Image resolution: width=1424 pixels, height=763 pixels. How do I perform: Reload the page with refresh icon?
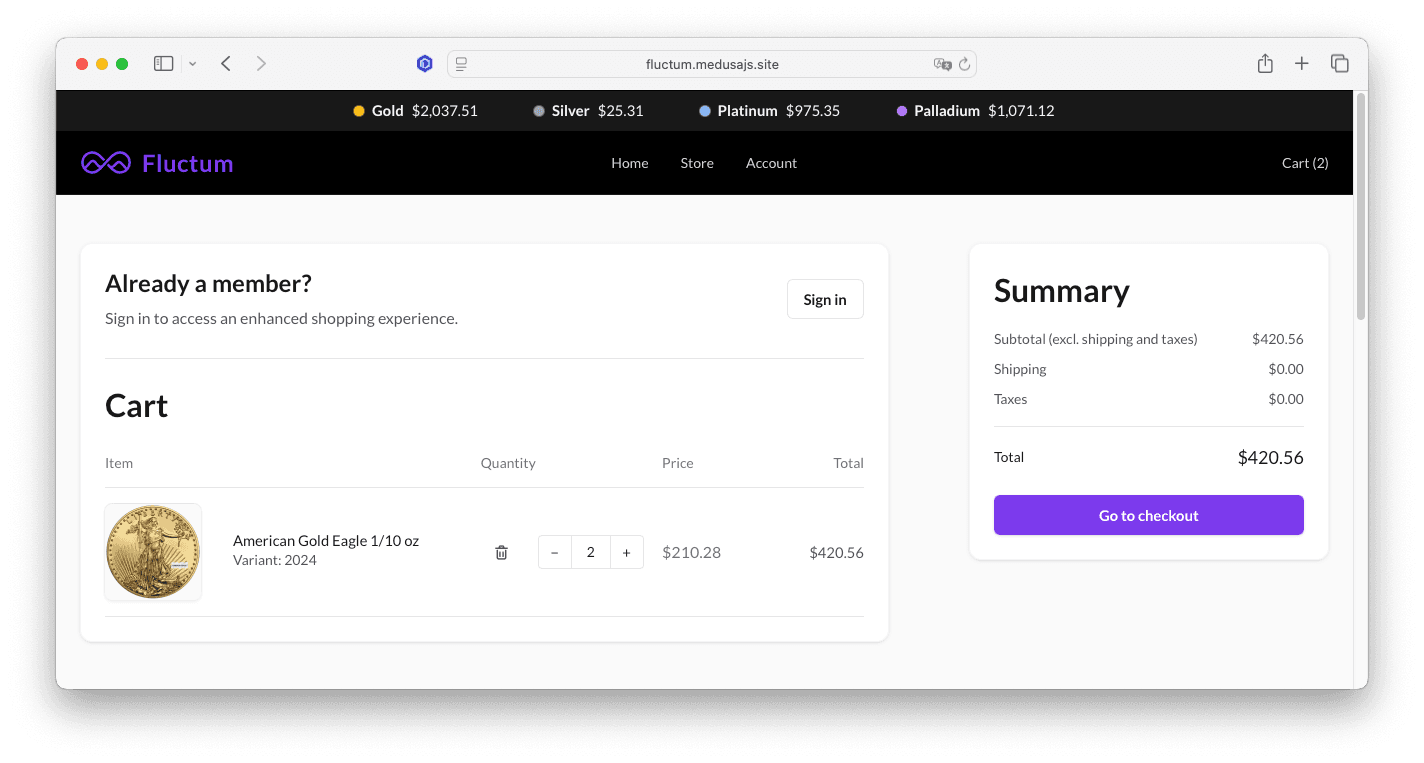coord(964,64)
